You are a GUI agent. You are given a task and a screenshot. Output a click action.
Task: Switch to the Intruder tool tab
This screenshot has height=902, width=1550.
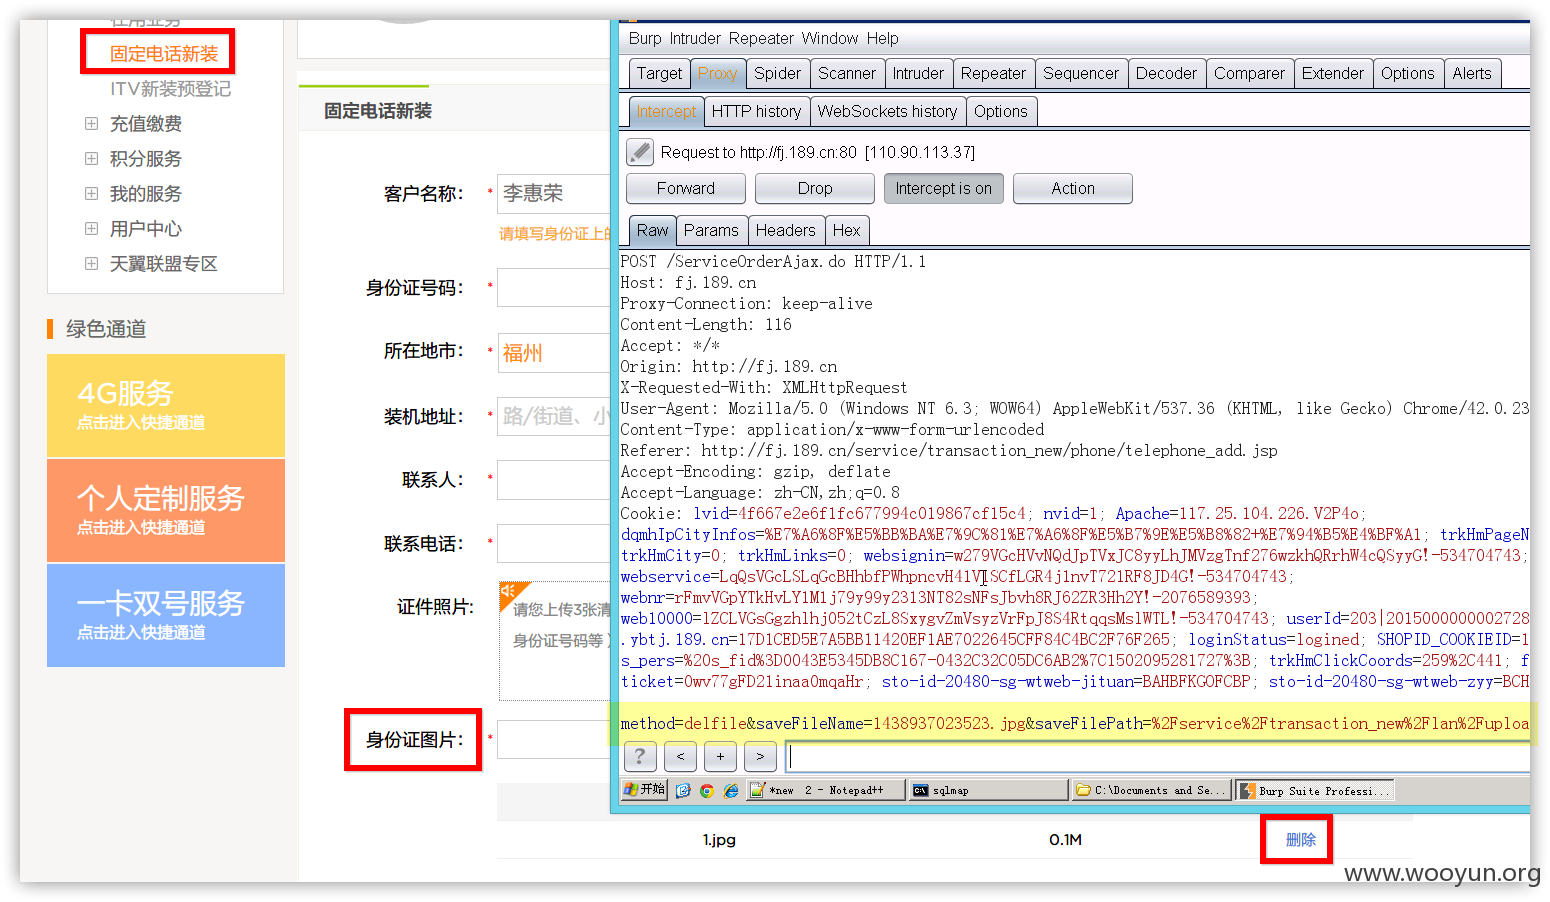pyautogui.click(x=918, y=73)
